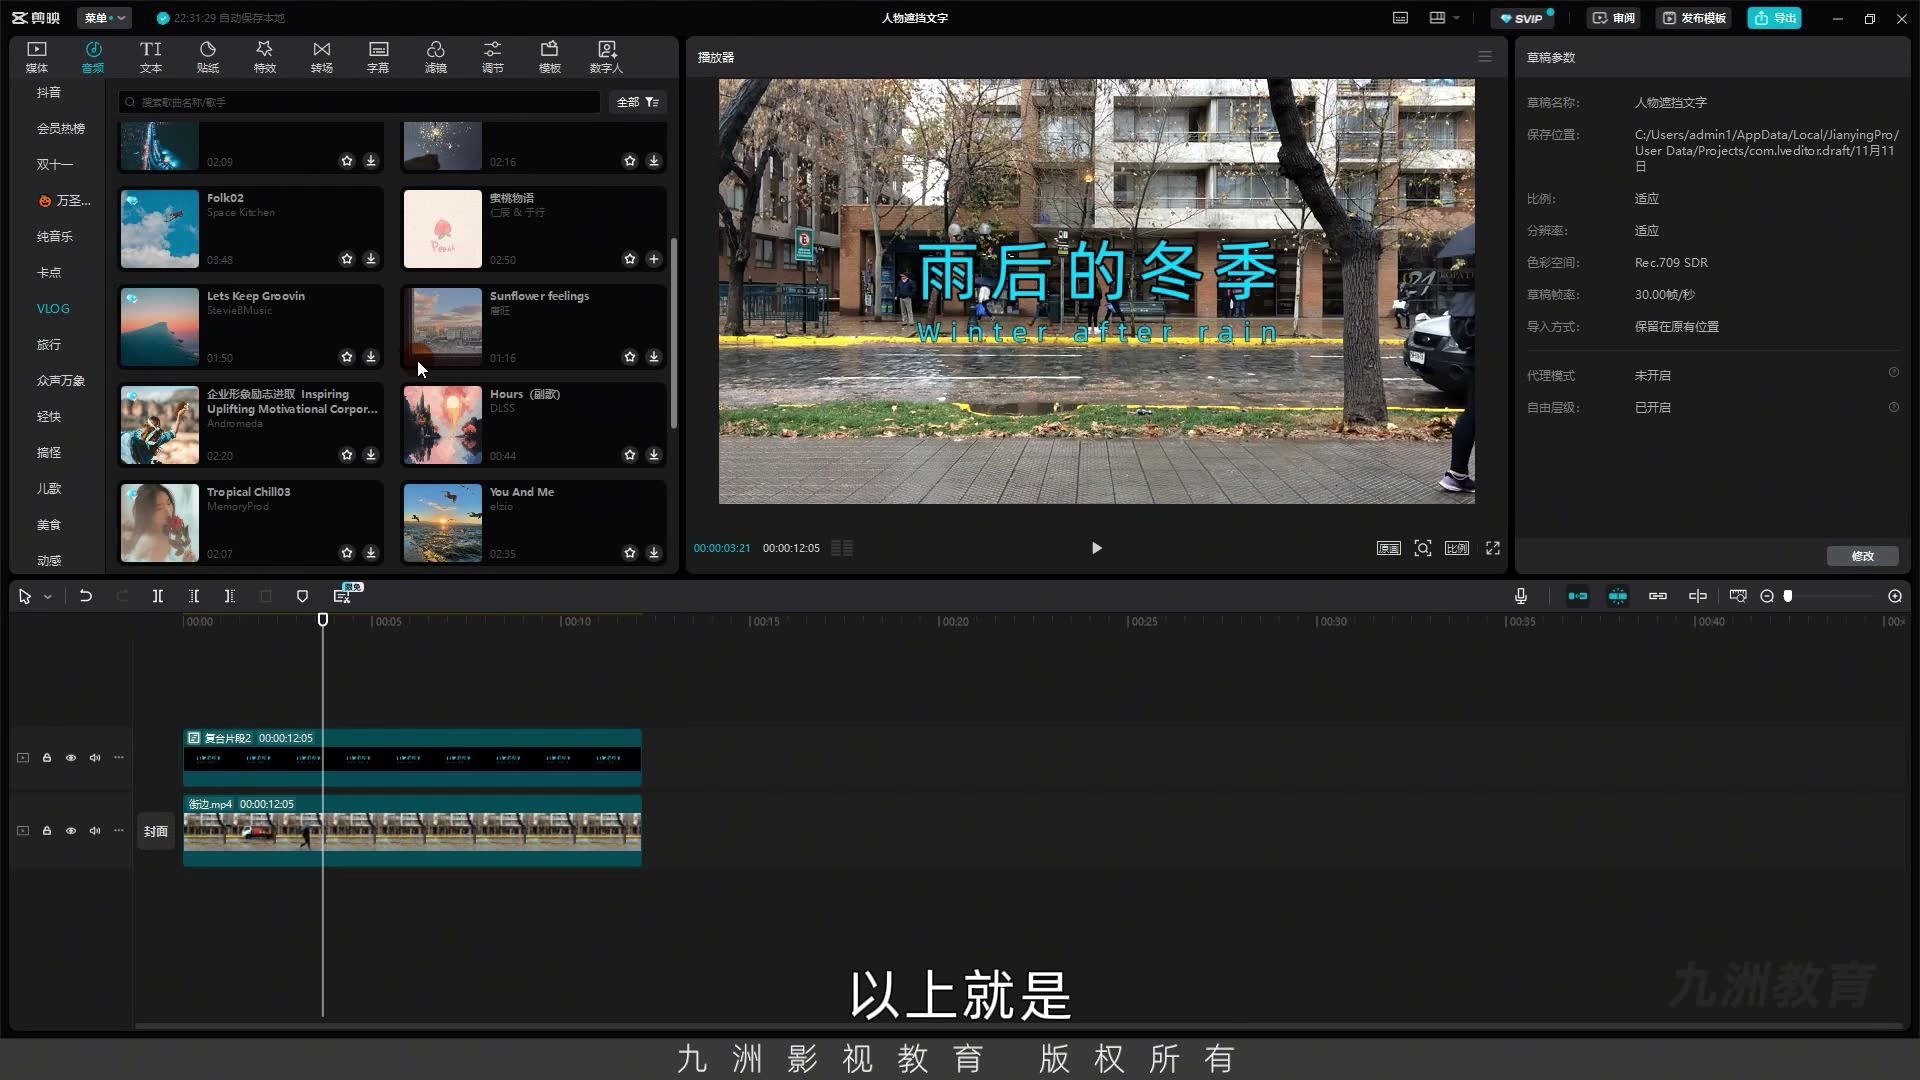Toggle timeline auto snapping
The height and width of the screenshot is (1080, 1920).
click(1617, 596)
